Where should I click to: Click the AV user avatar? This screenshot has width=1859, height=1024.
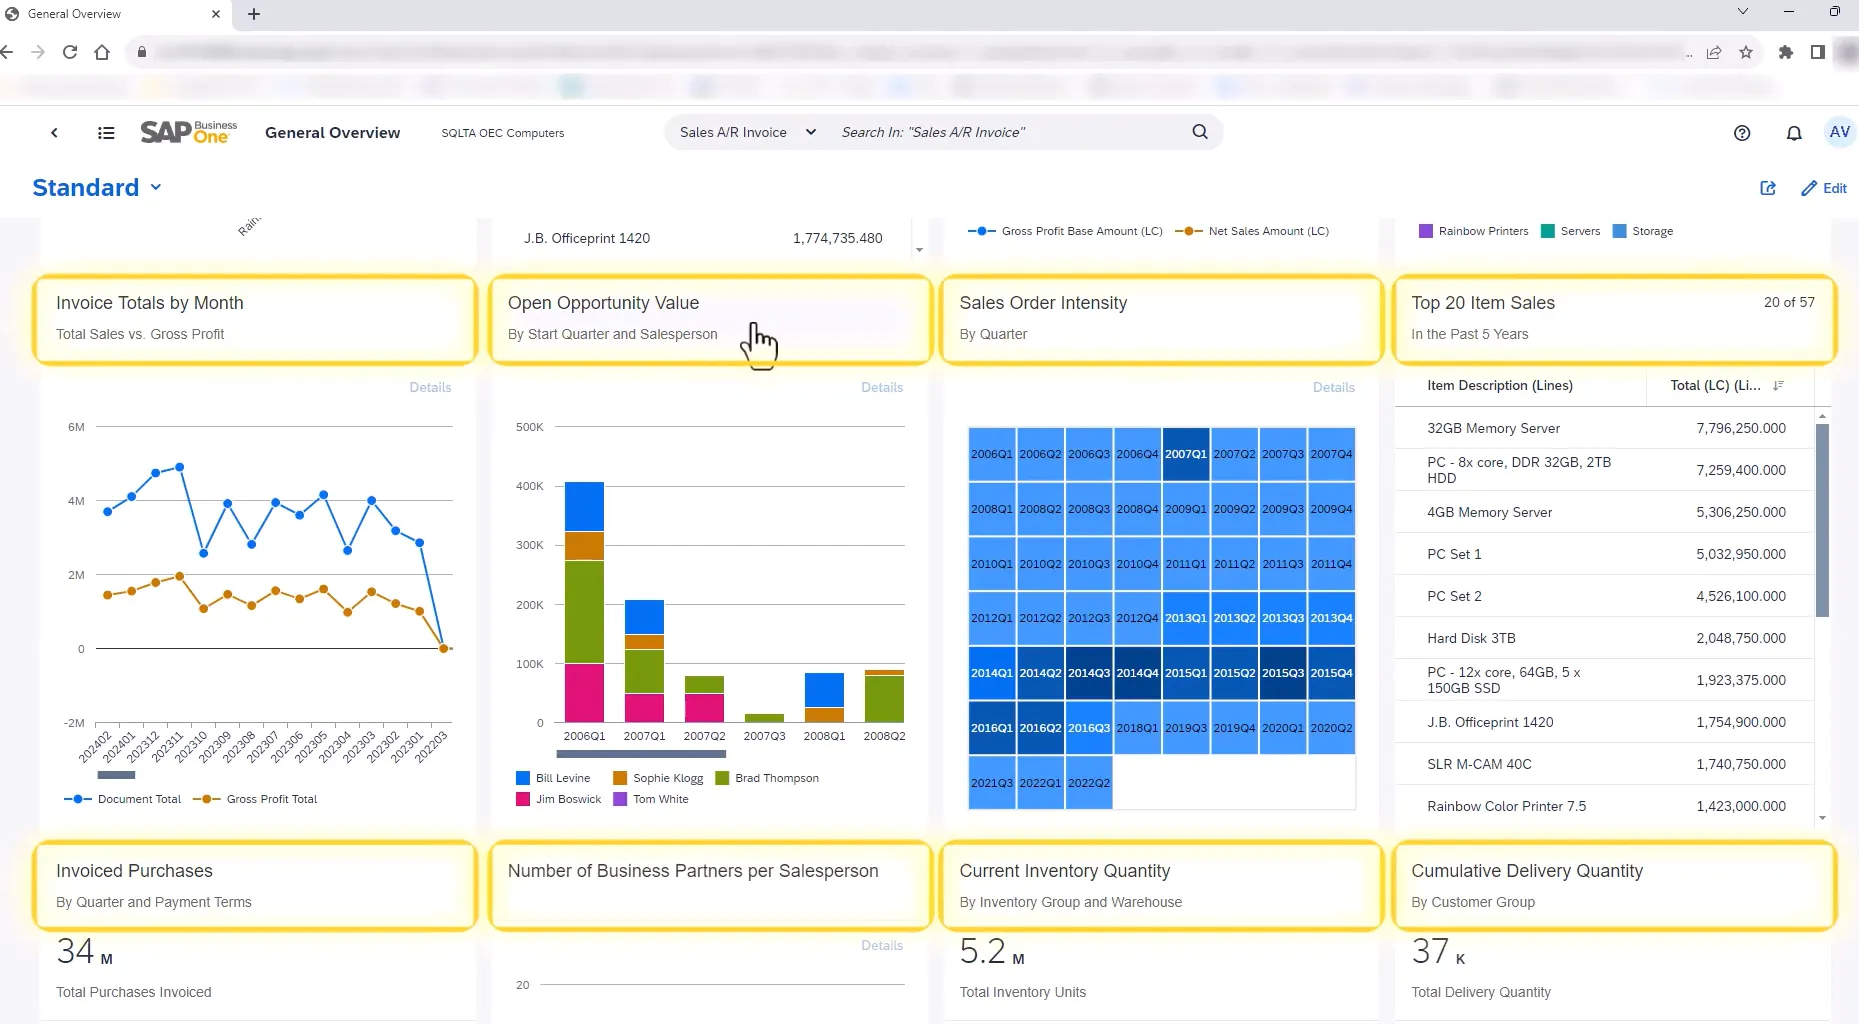coord(1838,132)
